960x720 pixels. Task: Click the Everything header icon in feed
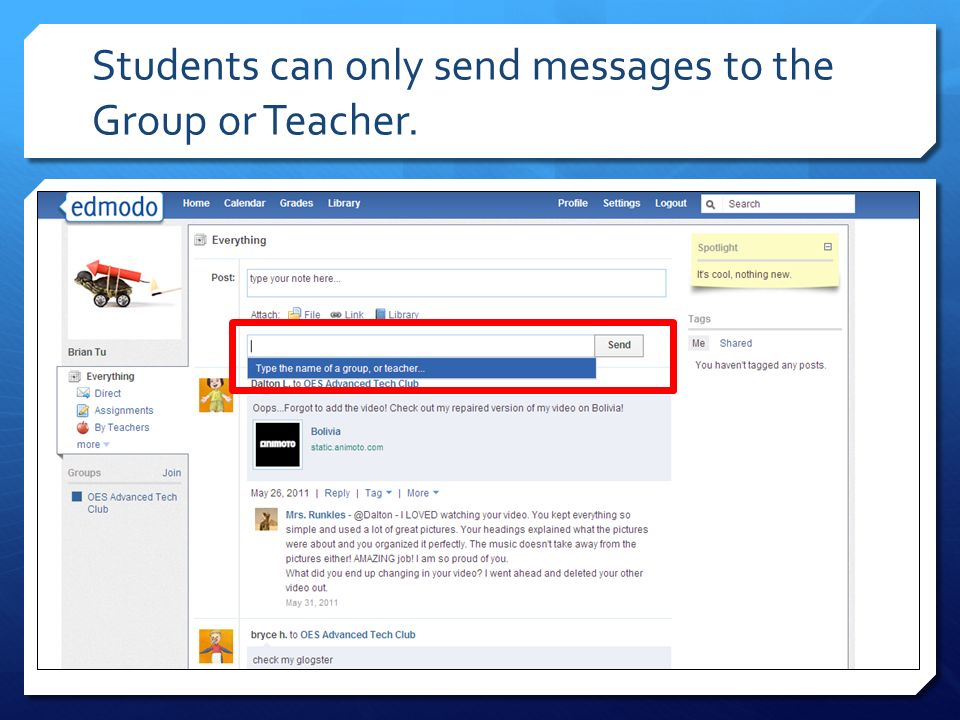coord(200,240)
